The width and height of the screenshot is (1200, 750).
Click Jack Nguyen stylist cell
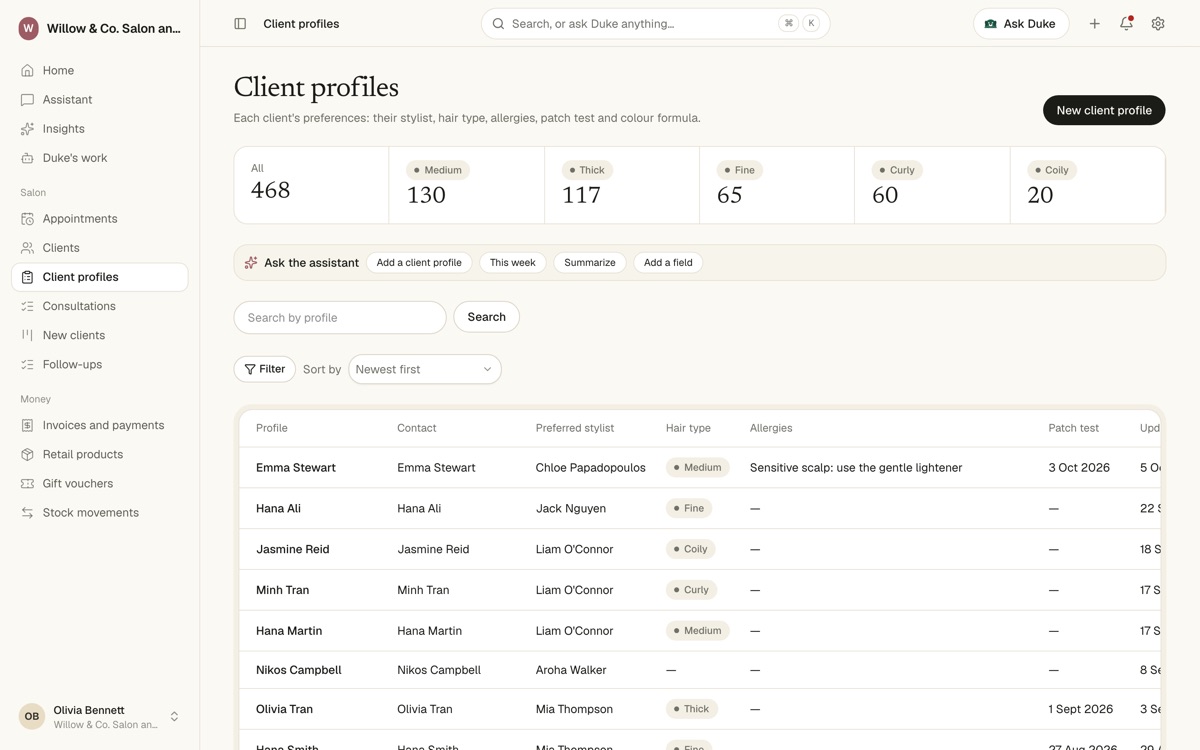[571, 509]
